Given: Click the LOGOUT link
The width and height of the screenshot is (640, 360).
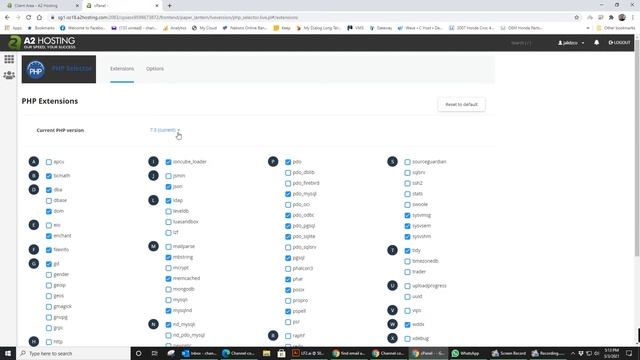Looking at the screenshot, I should pyautogui.click(x=619, y=42).
